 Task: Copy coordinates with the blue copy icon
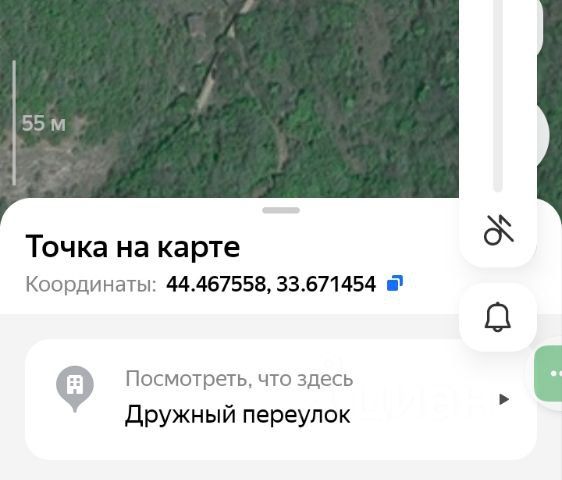tap(395, 282)
